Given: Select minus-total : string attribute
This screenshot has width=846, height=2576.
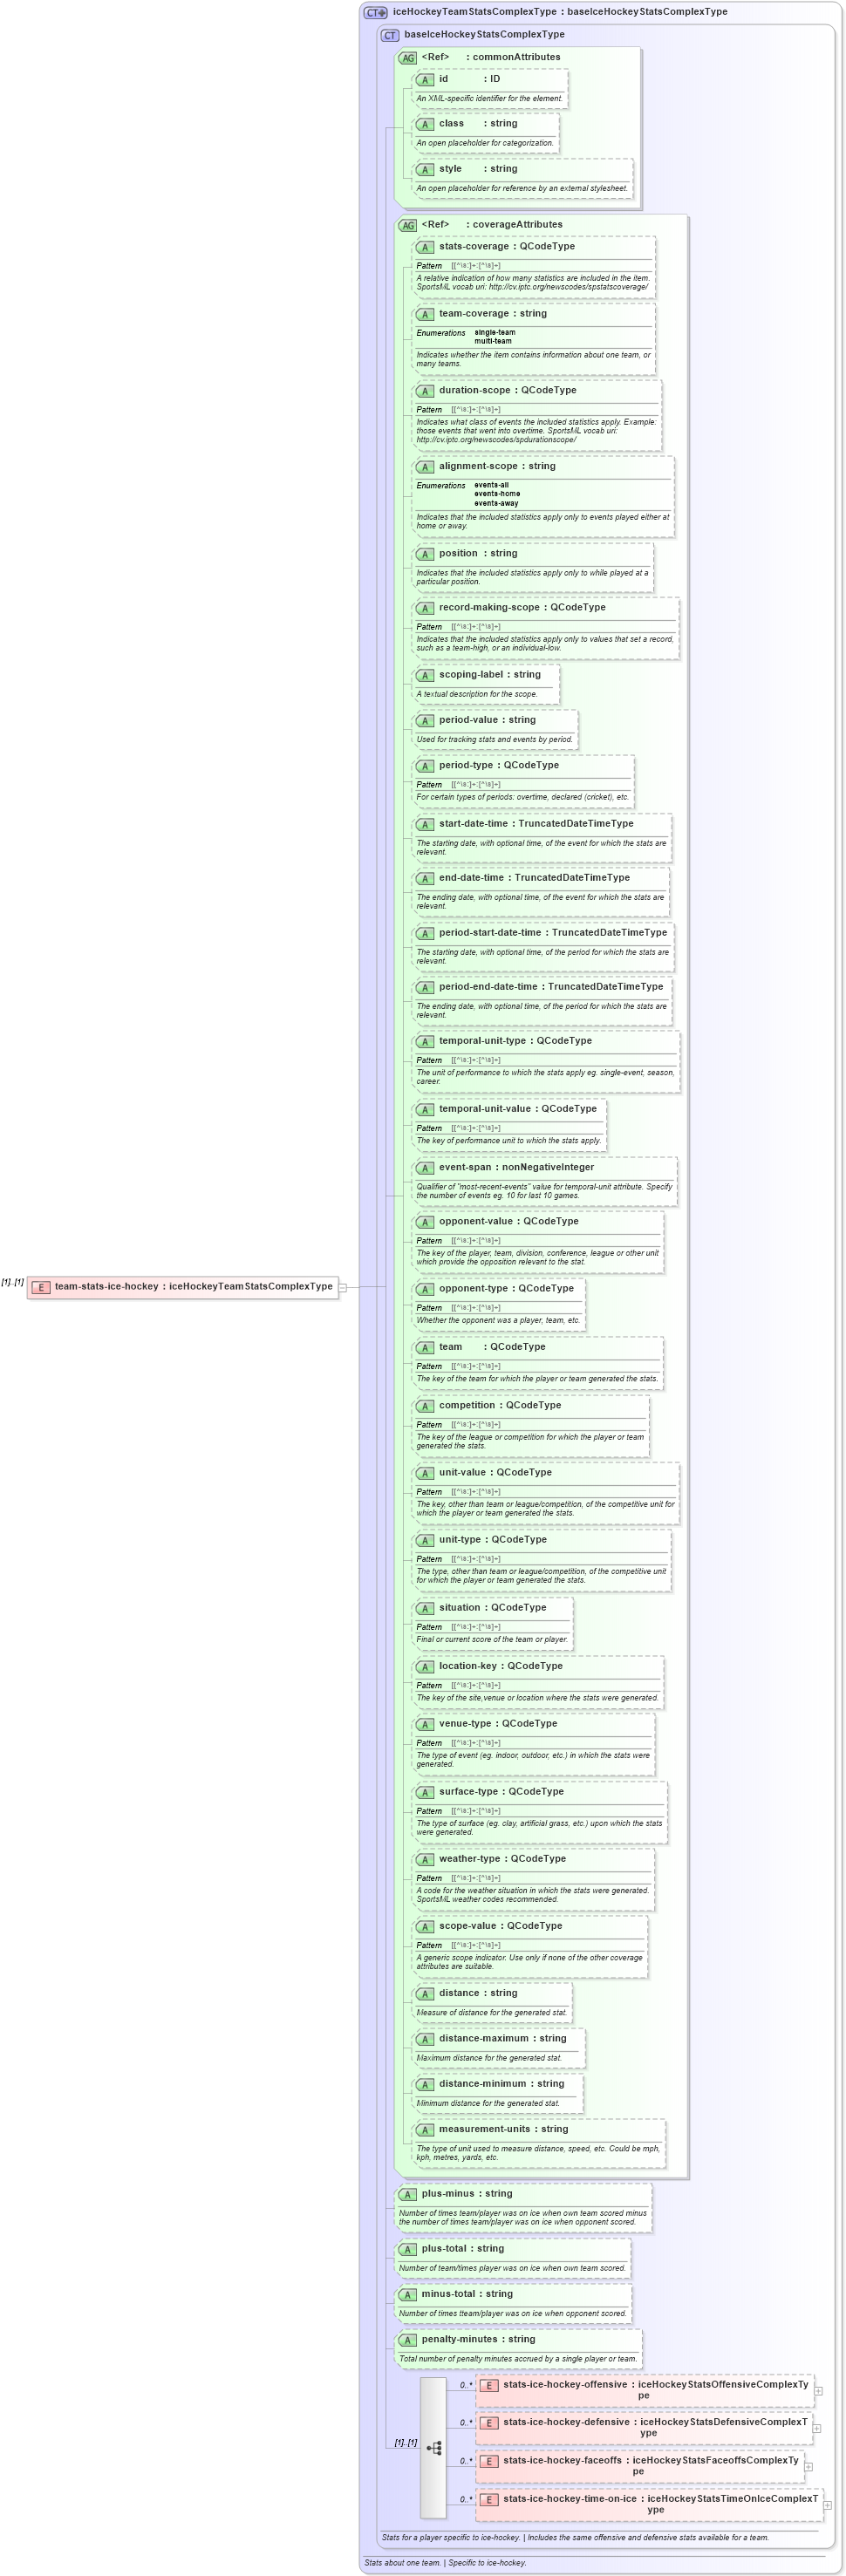Looking at the screenshot, I should point(467,2294).
